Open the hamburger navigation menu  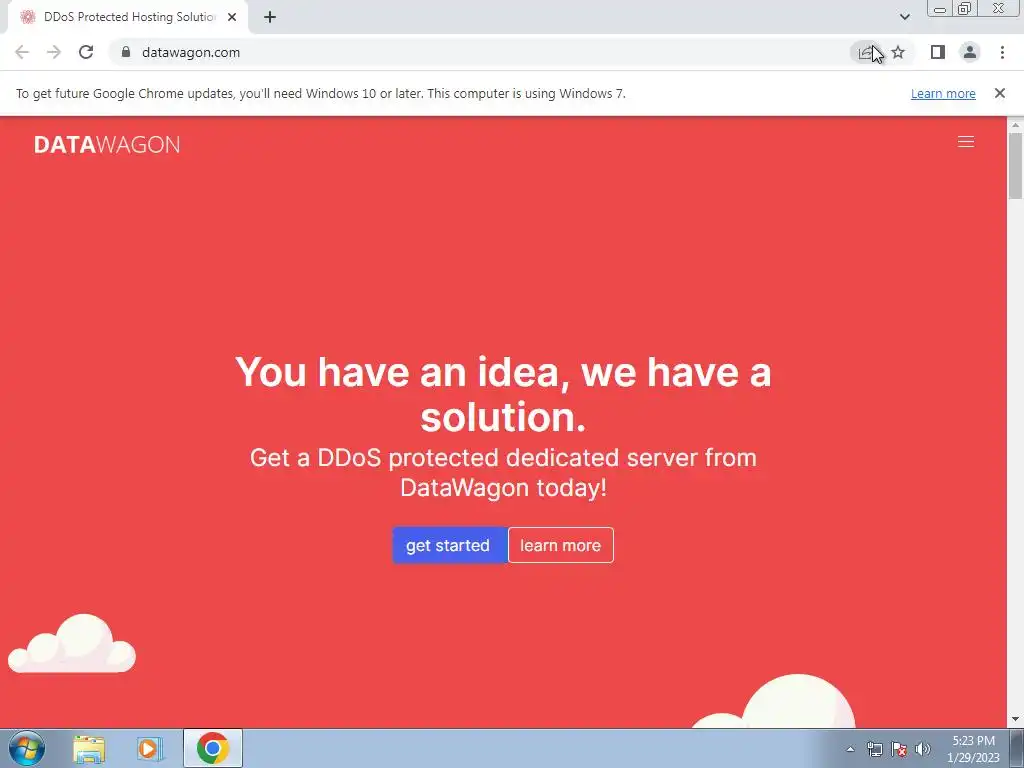965,142
